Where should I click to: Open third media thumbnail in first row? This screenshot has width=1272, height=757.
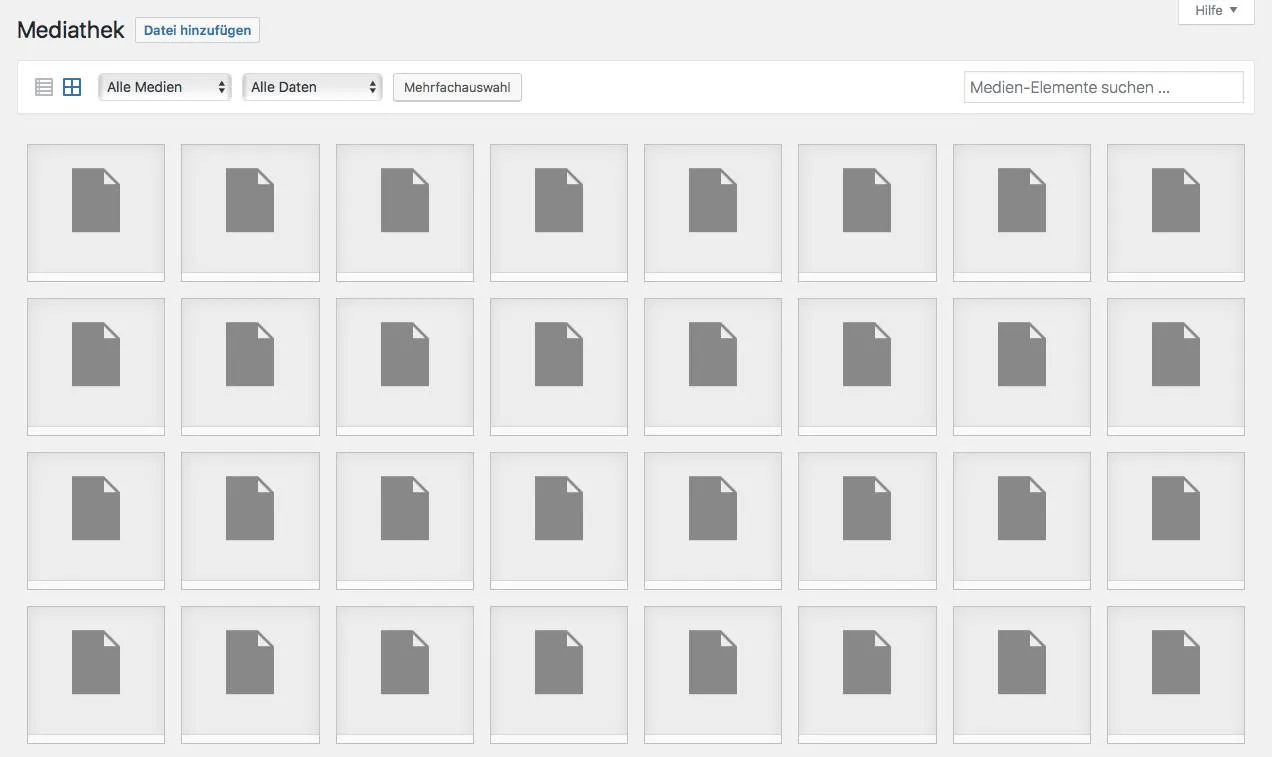click(x=405, y=213)
